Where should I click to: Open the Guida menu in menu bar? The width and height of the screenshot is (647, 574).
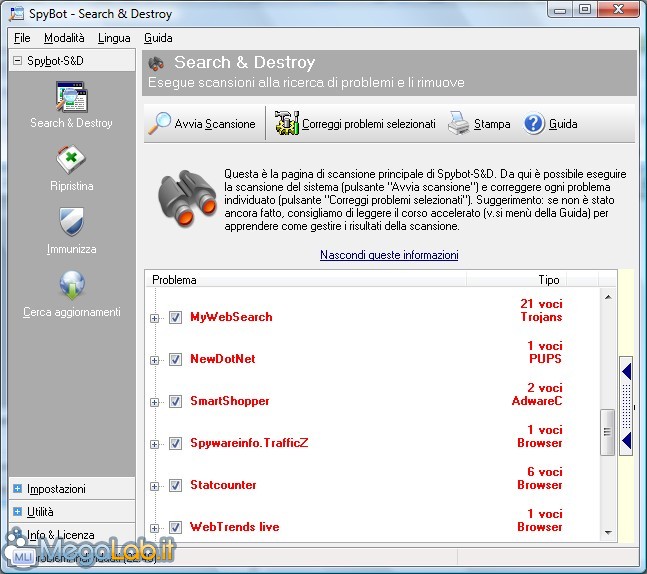(158, 38)
